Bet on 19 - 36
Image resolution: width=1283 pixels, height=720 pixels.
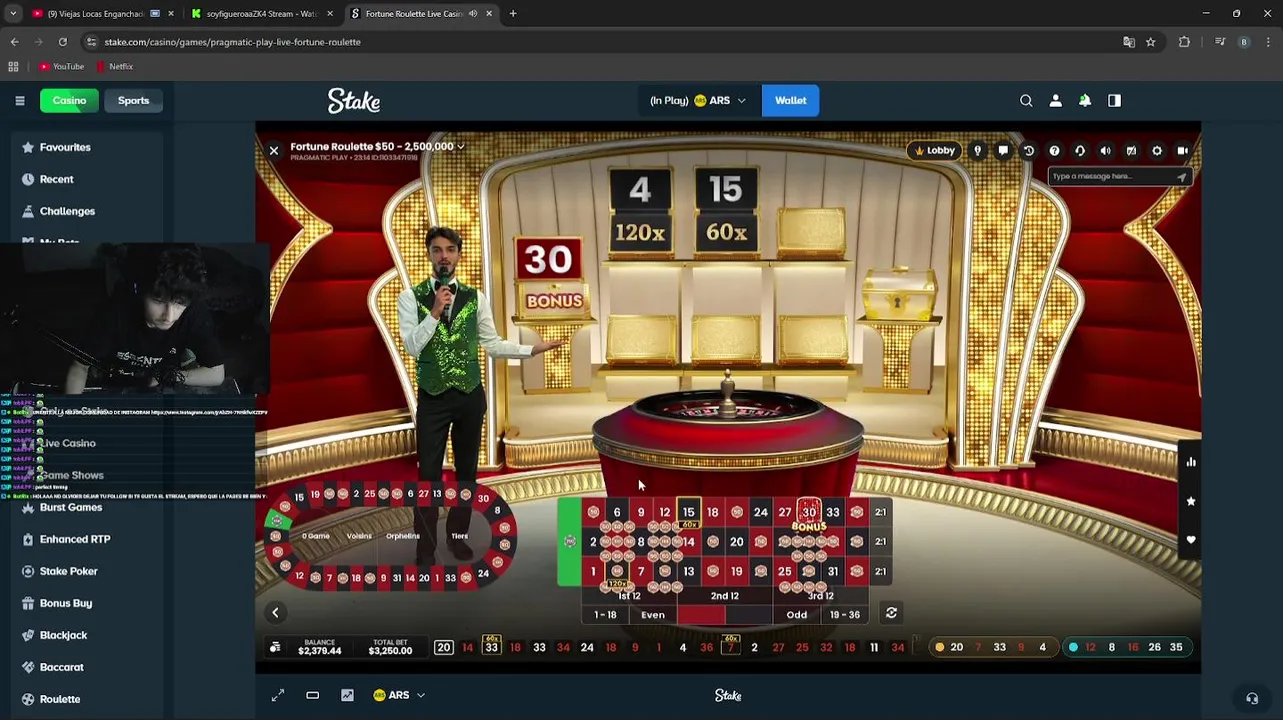tap(845, 615)
